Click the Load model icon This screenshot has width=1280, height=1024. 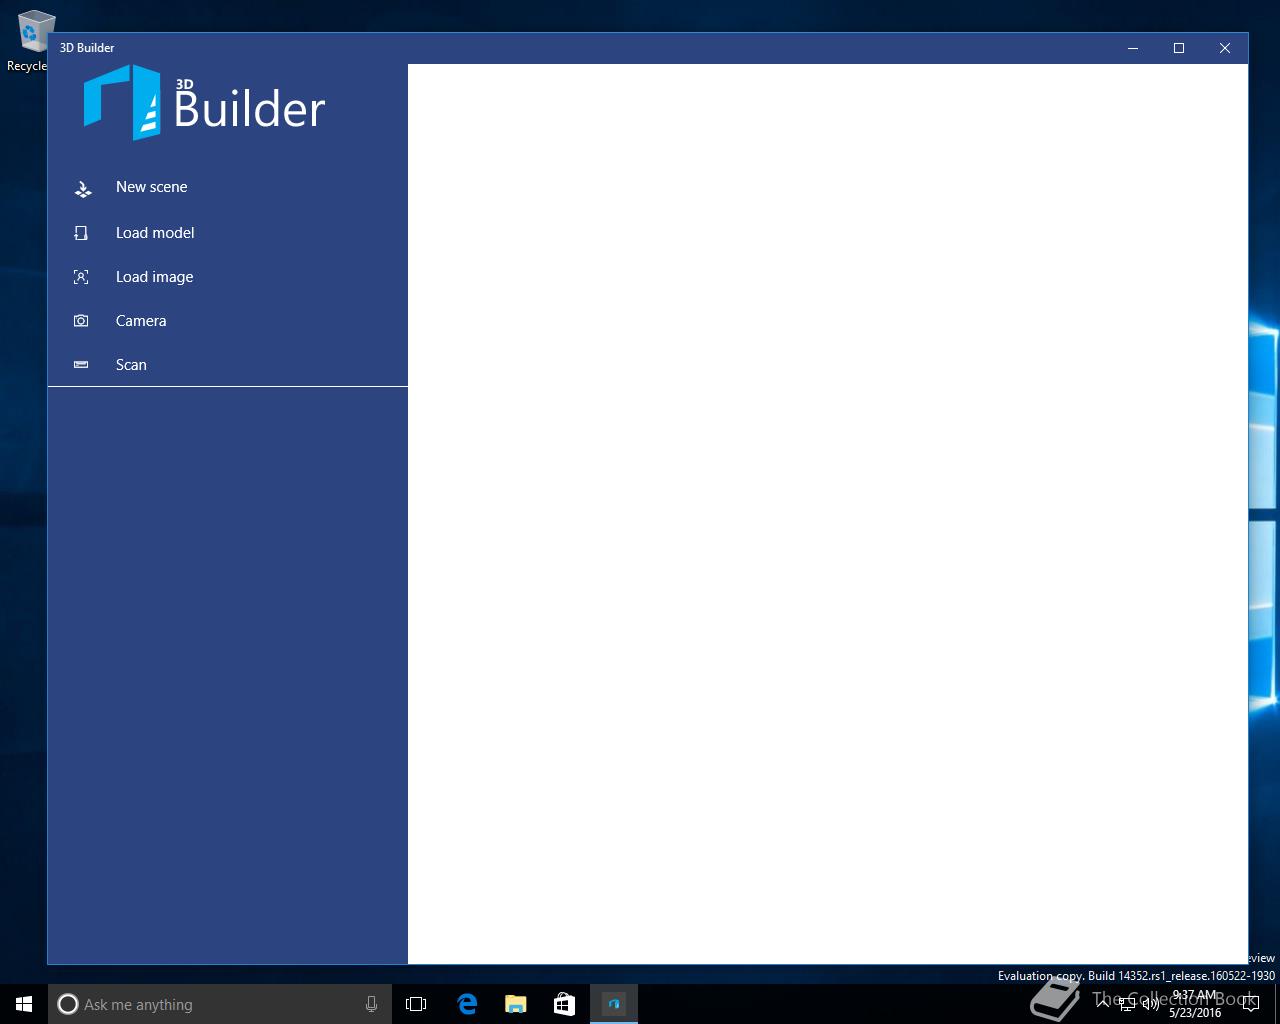81,233
